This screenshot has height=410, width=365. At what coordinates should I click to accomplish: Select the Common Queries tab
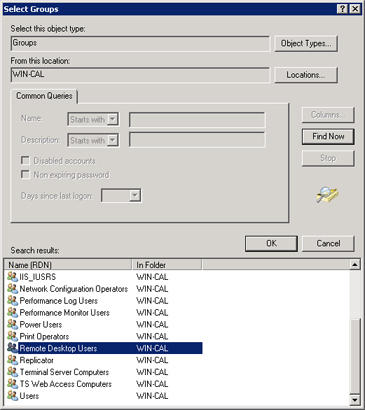[x=44, y=96]
